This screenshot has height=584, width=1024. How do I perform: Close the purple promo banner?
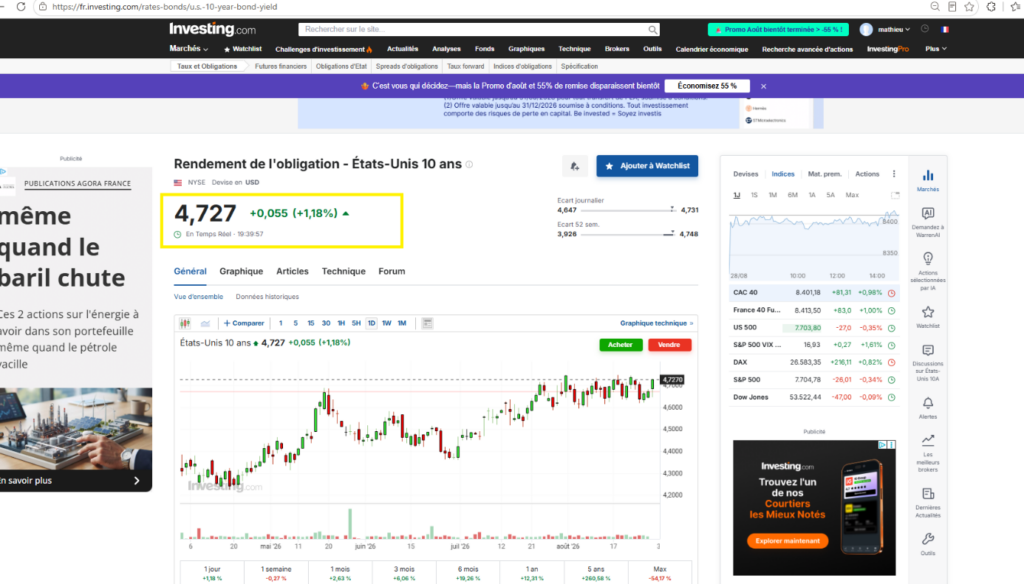pos(763,86)
